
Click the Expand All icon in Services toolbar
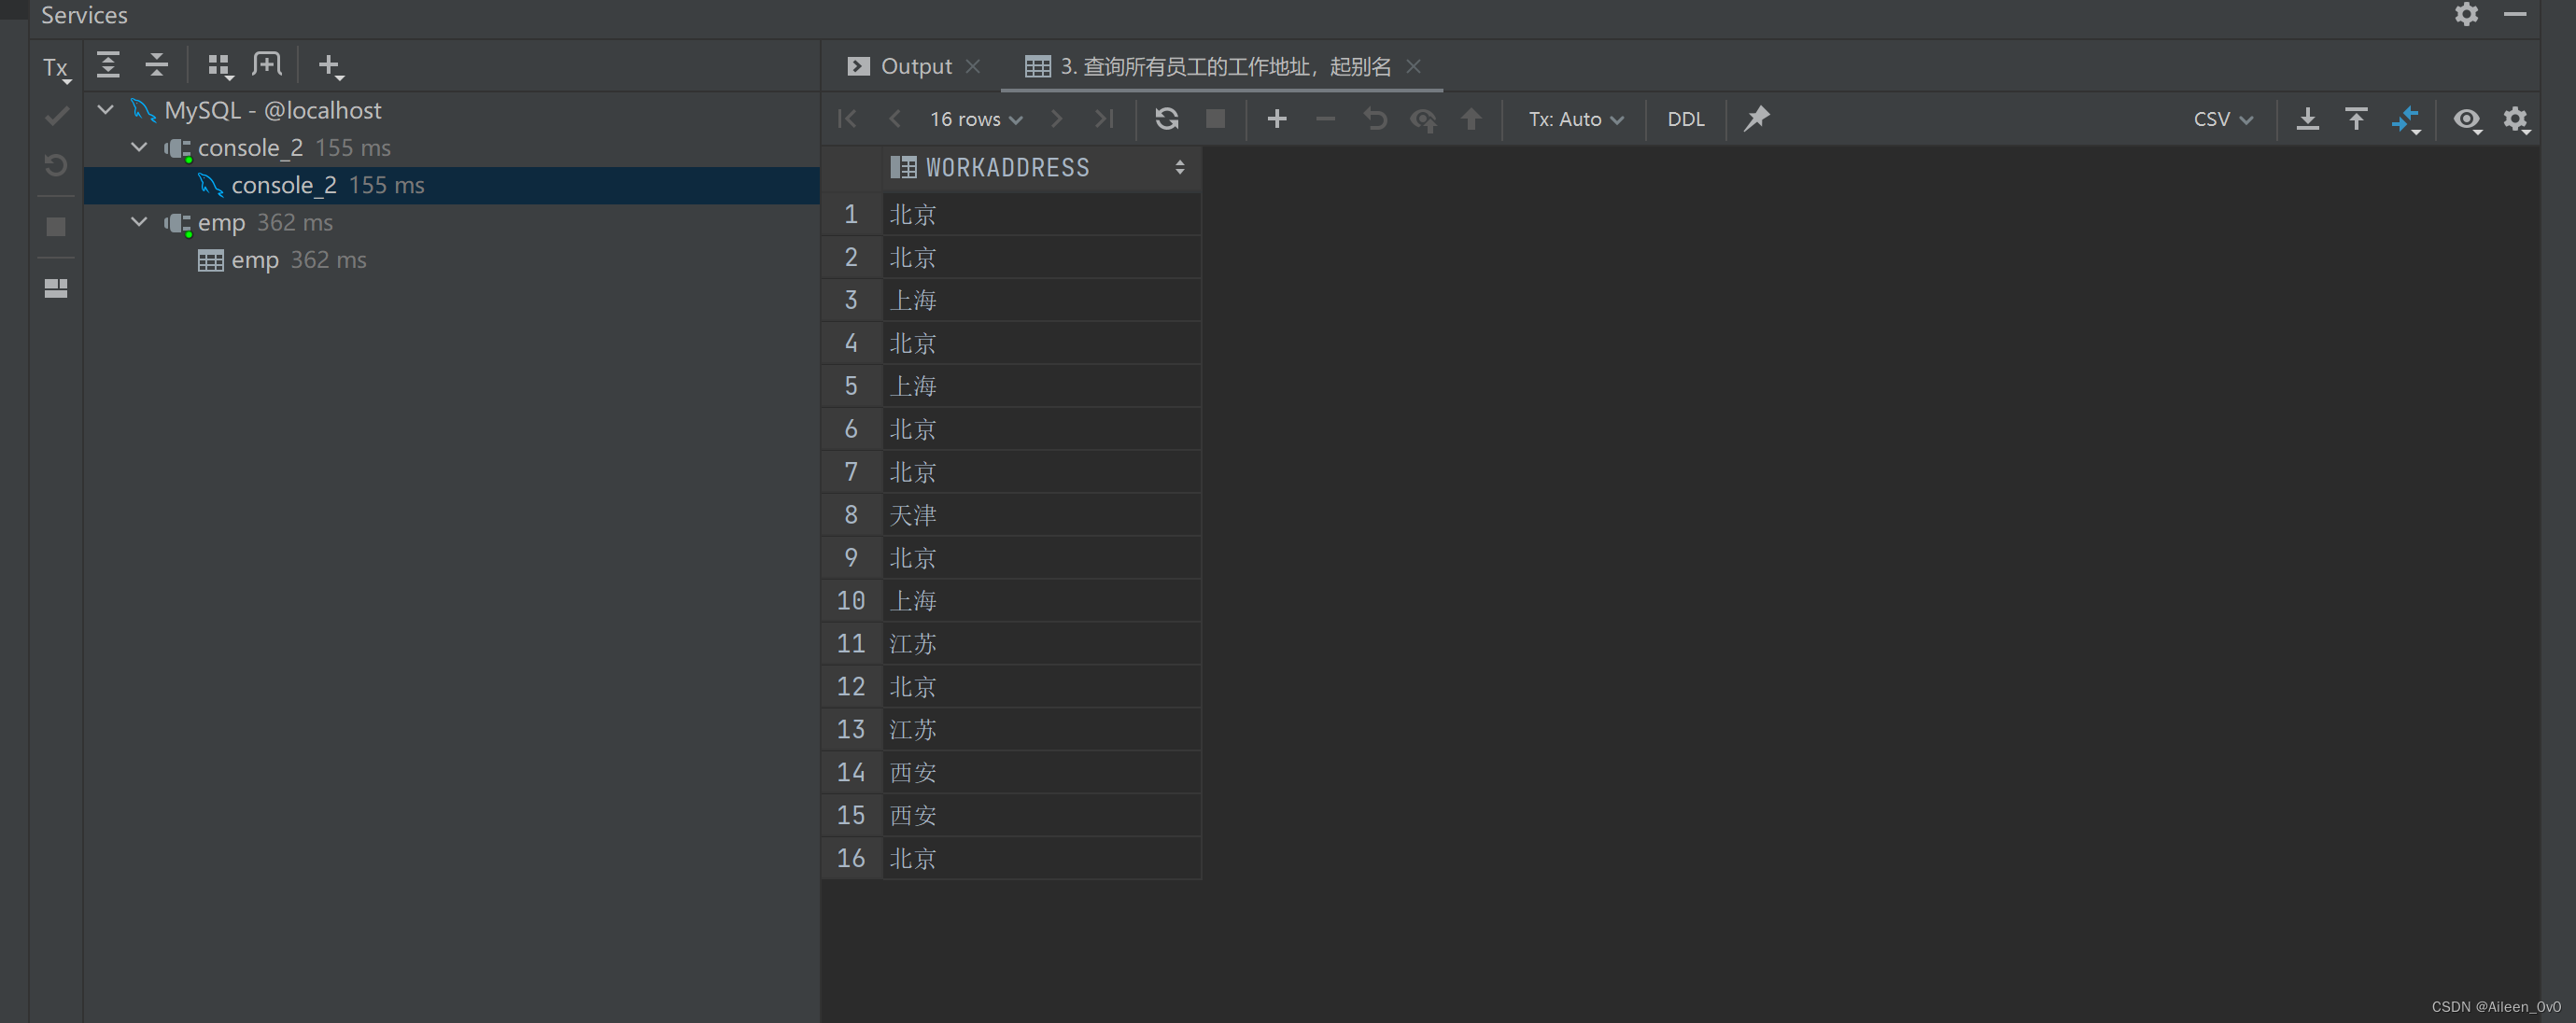(x=108, y=65)
